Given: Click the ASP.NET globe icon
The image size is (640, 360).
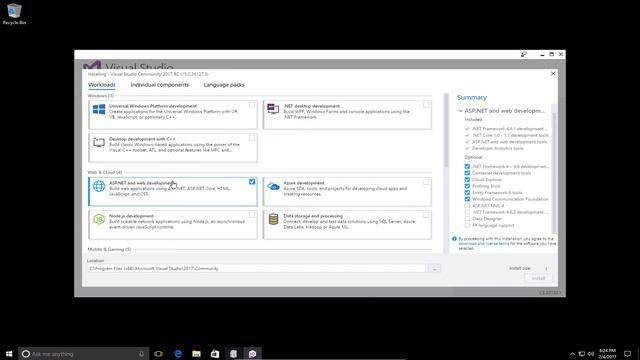Looking at the screenshot, I should [x=99, y=186].
